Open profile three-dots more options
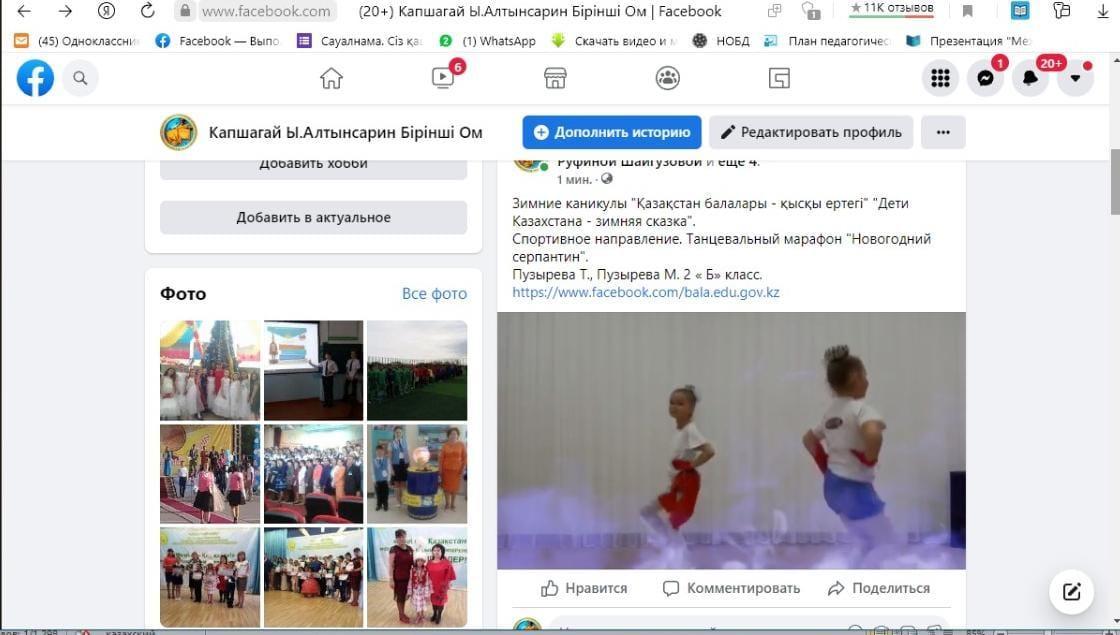 [943, 132]
